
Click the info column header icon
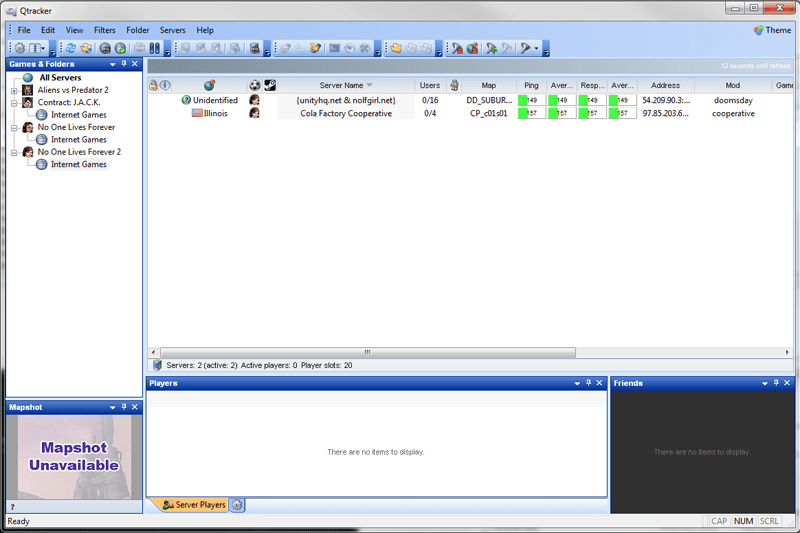tap(165, 85)
